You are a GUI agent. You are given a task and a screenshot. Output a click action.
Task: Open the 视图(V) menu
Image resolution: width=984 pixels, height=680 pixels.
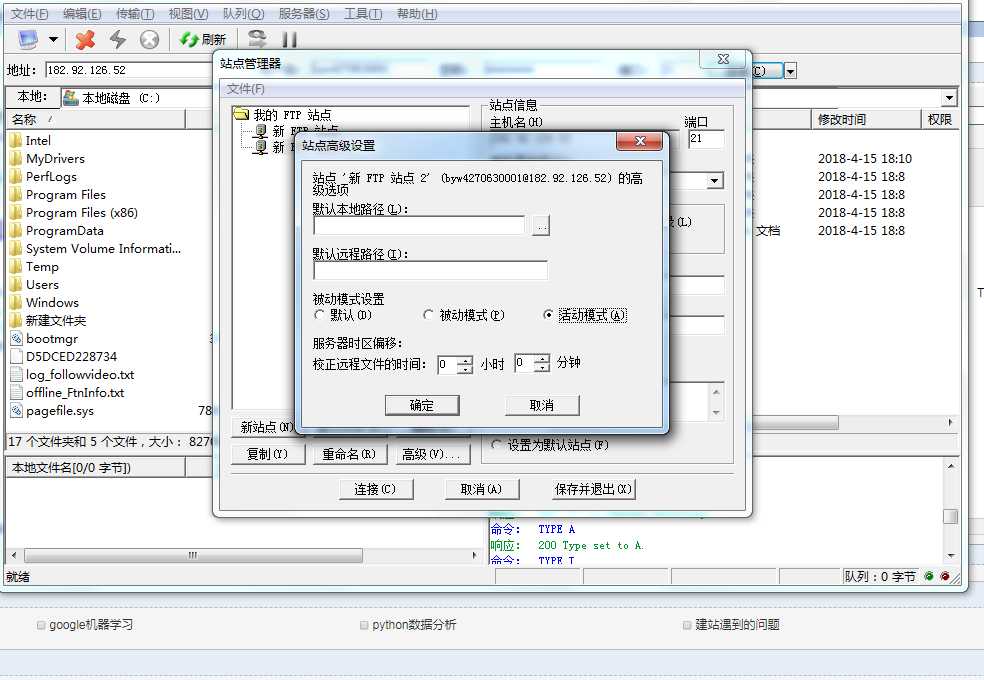point(188,14)
